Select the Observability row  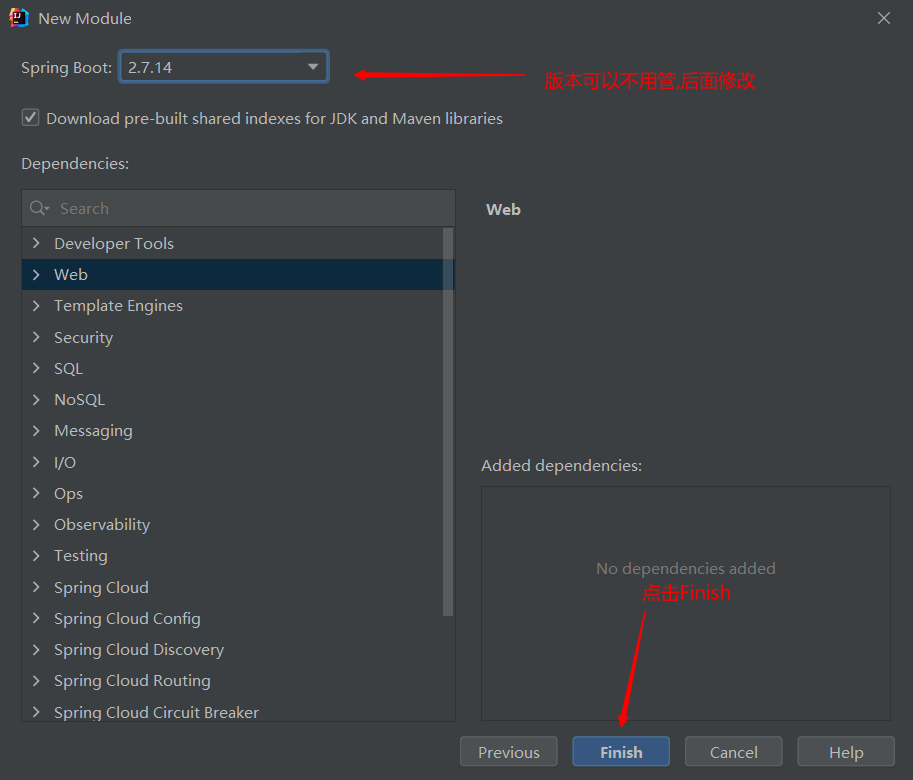(232, 524)
